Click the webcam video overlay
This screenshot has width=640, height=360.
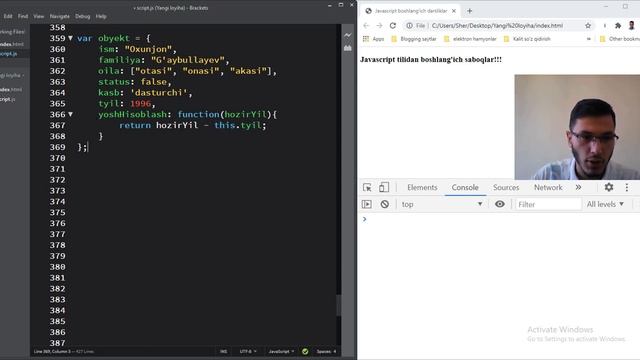tap(577, 127)
